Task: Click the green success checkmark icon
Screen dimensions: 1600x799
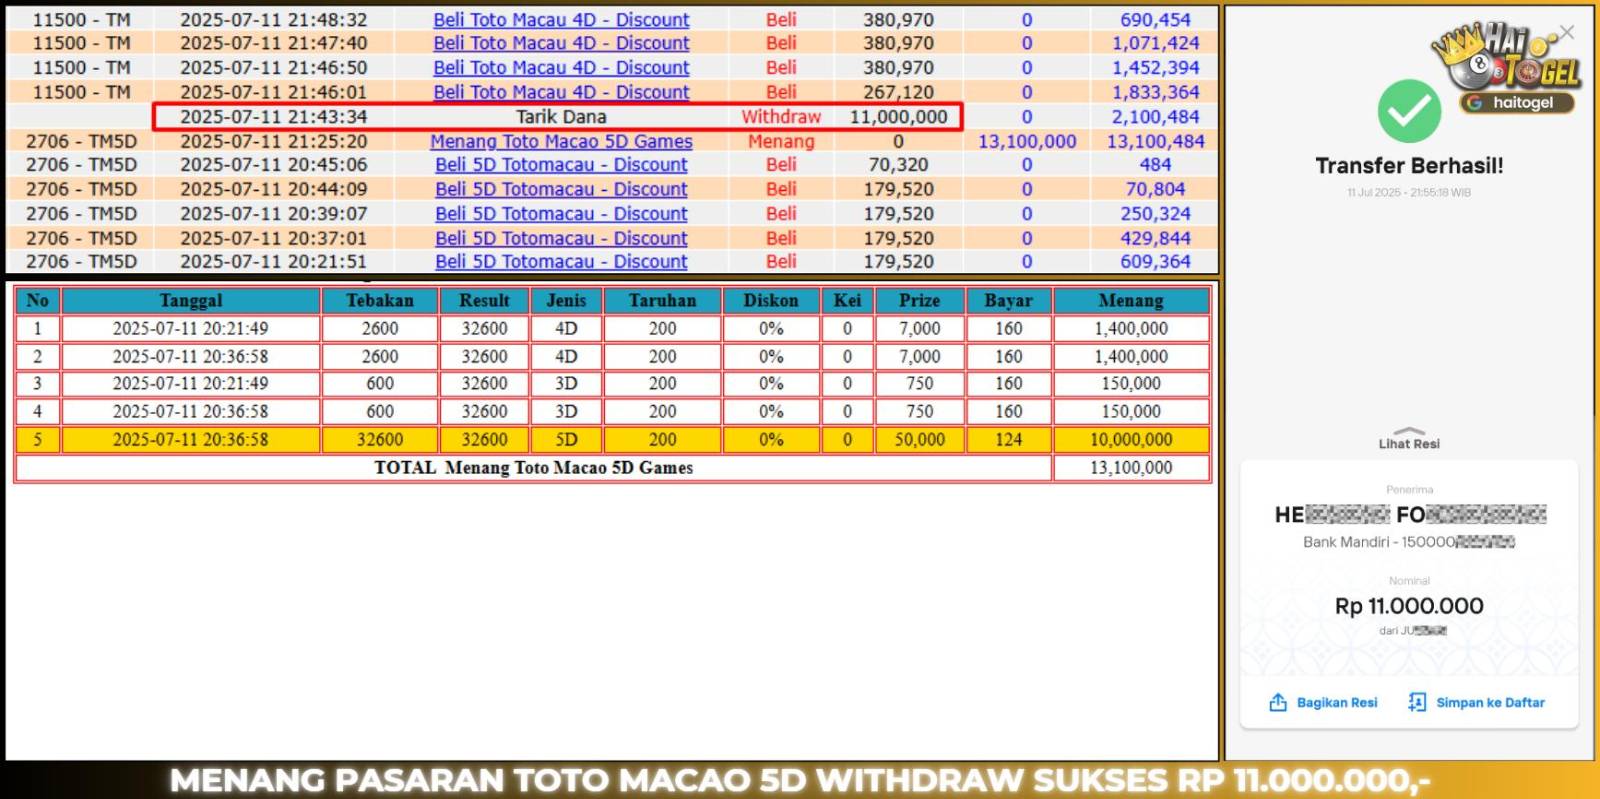Action: (1409, 110)
